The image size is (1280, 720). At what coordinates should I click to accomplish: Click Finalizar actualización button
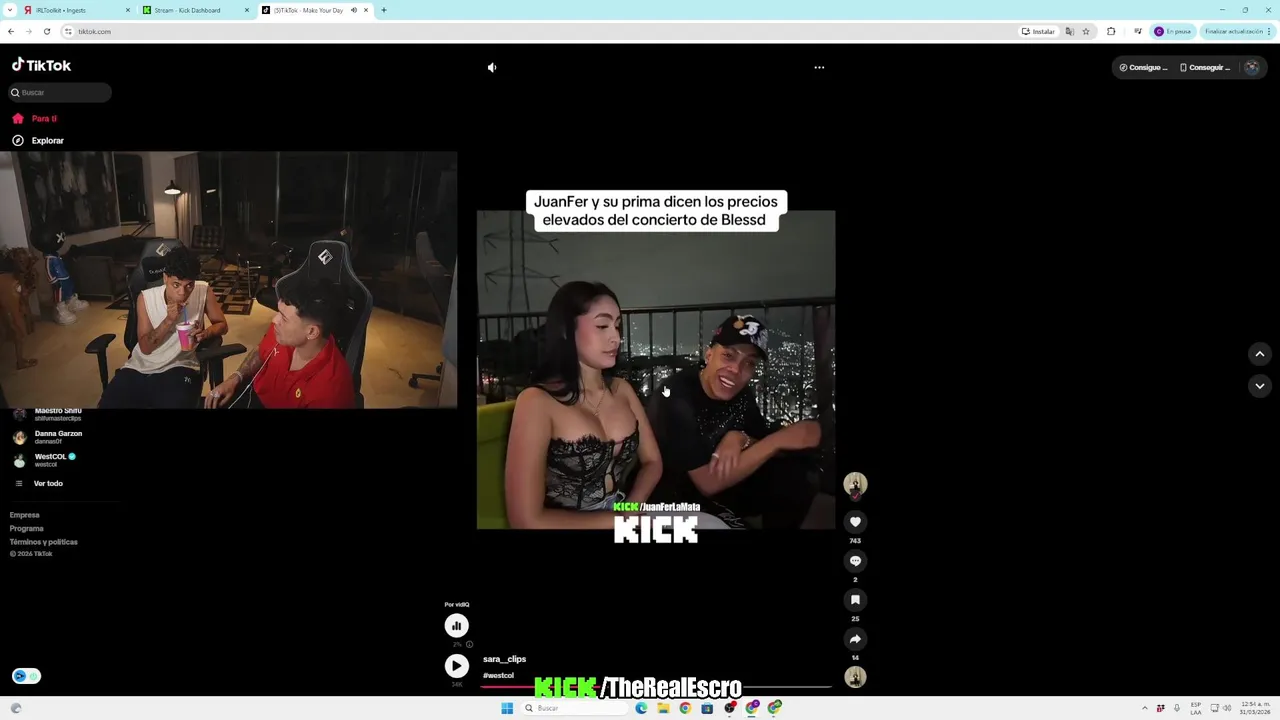coord(1238,31)
